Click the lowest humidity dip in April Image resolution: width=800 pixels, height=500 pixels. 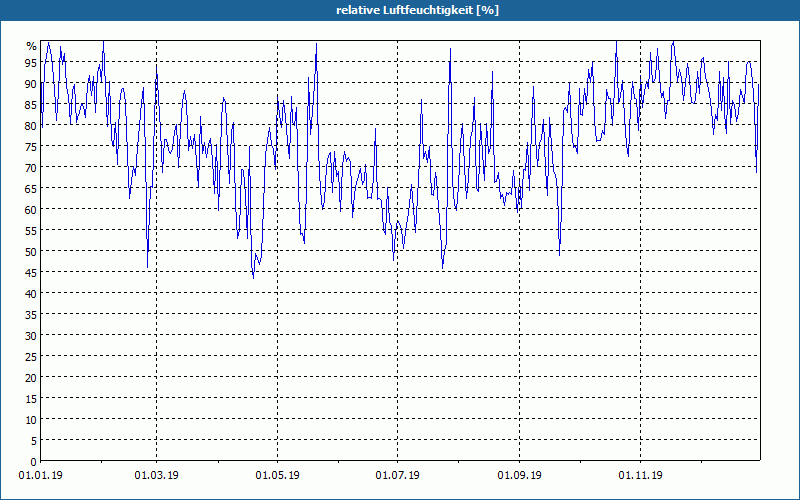pos(253,277)
